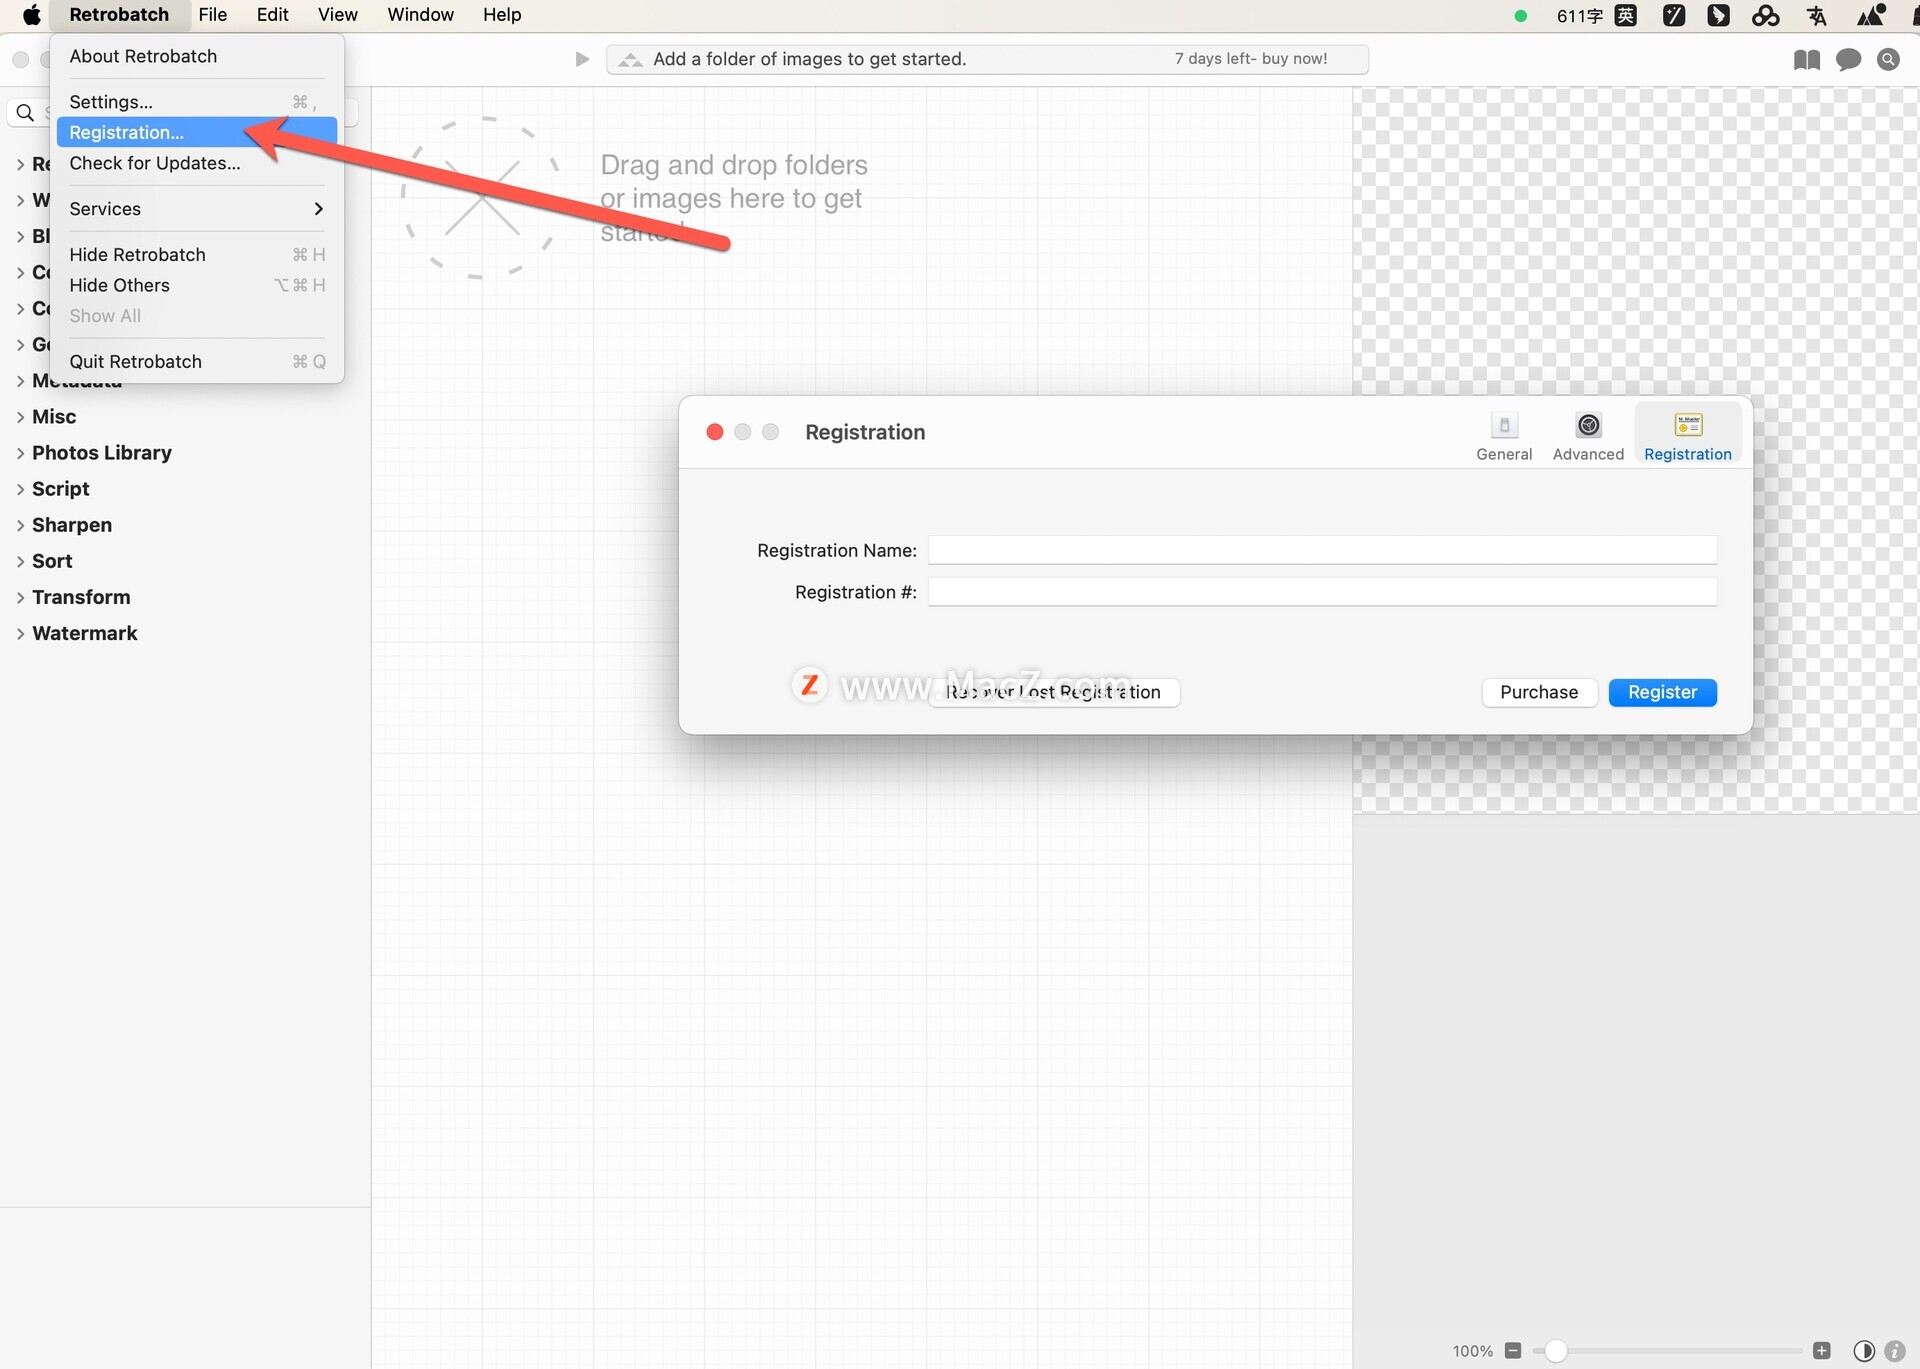Click the Purchase button

(x=1538, y=692)
